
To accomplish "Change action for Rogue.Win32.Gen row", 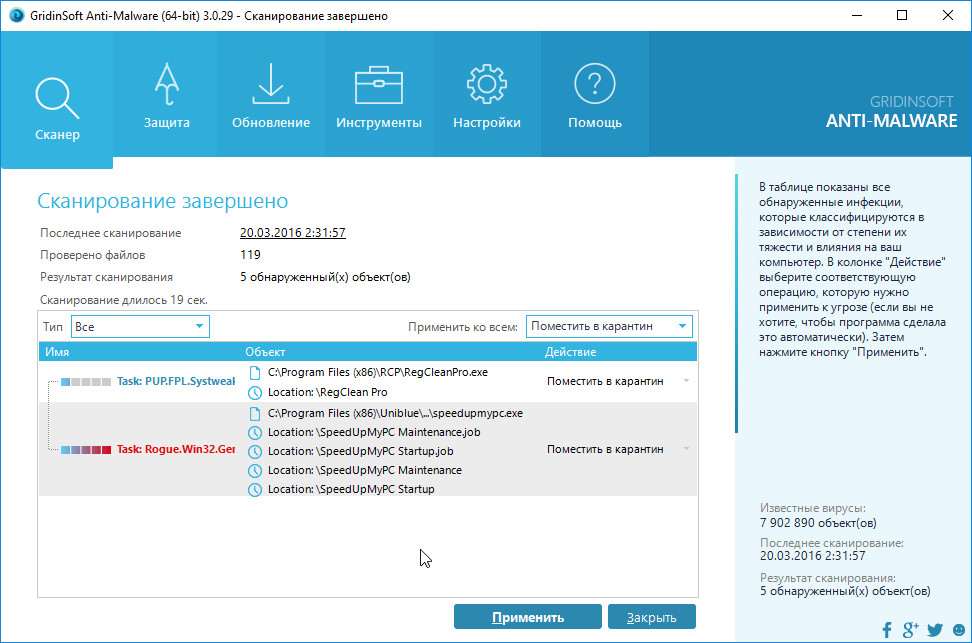I will click(617, 449).
